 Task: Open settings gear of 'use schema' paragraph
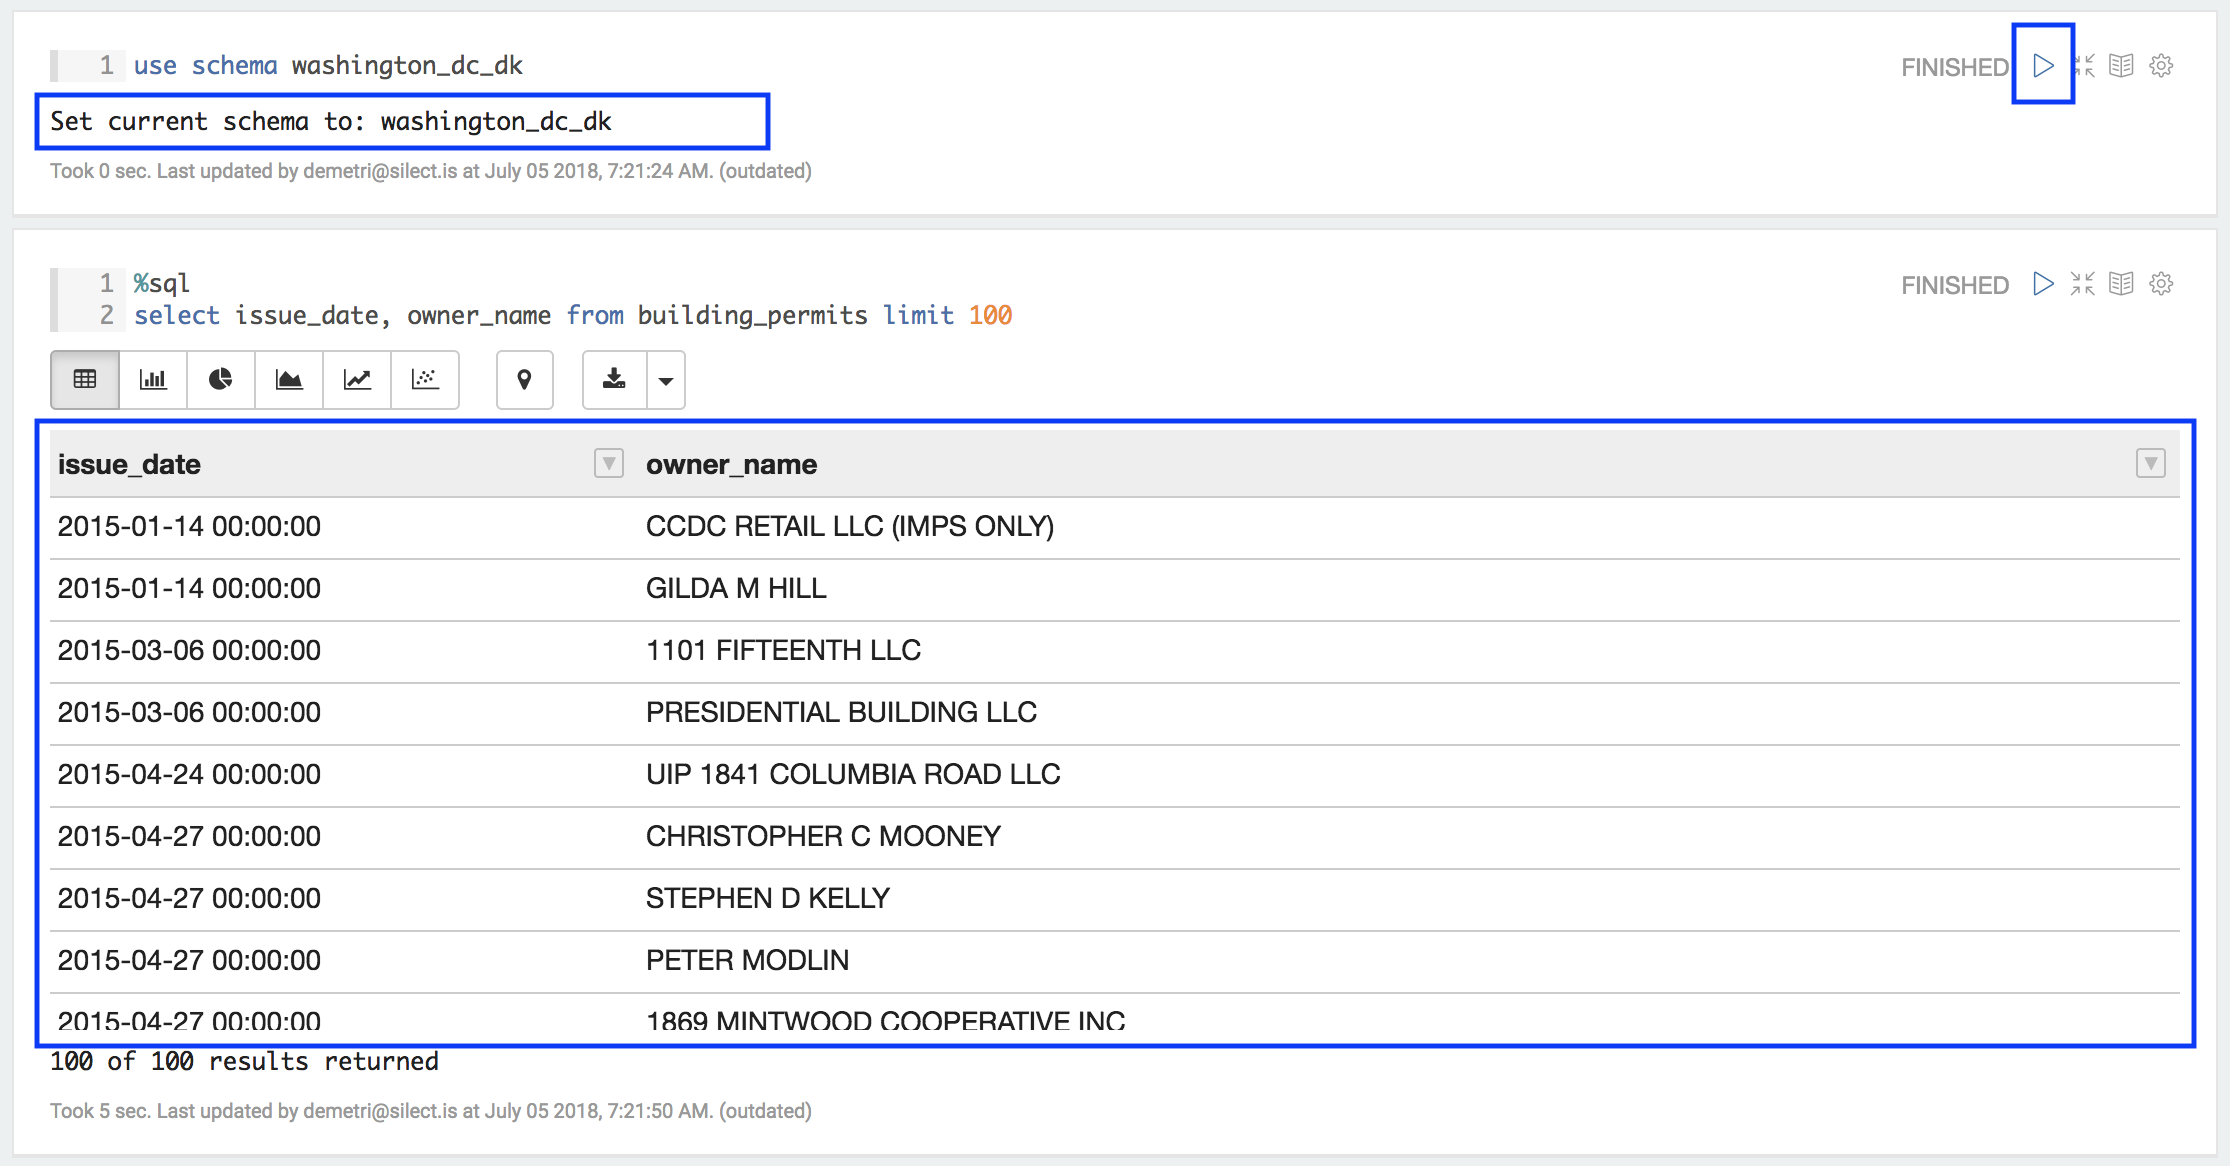click(x=2161, y=66)
